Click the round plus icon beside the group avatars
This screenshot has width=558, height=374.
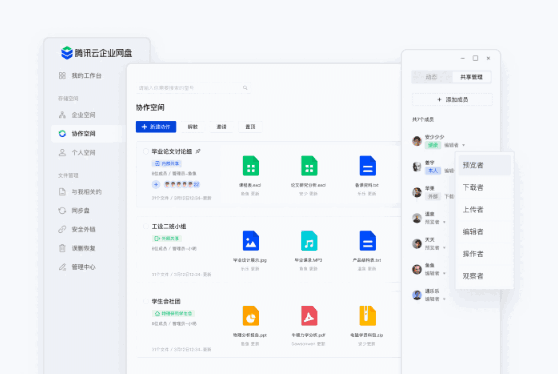[x=156, y=184]
